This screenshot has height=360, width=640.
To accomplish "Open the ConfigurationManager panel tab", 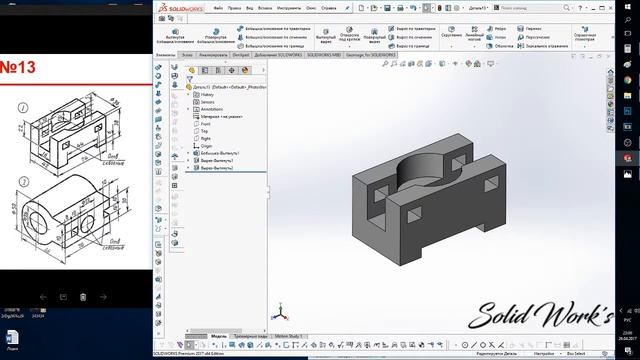I will click(218, 70).
